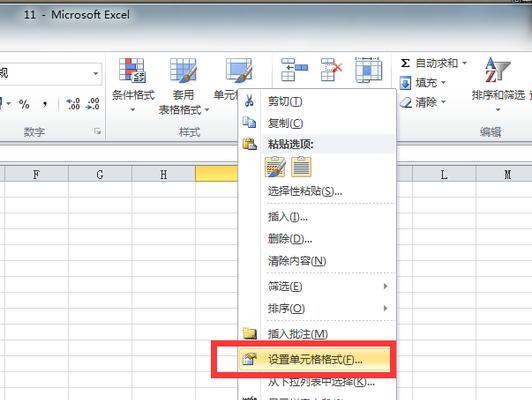
Task: Open the number group dialog launcher
Action: click(98, 131)
